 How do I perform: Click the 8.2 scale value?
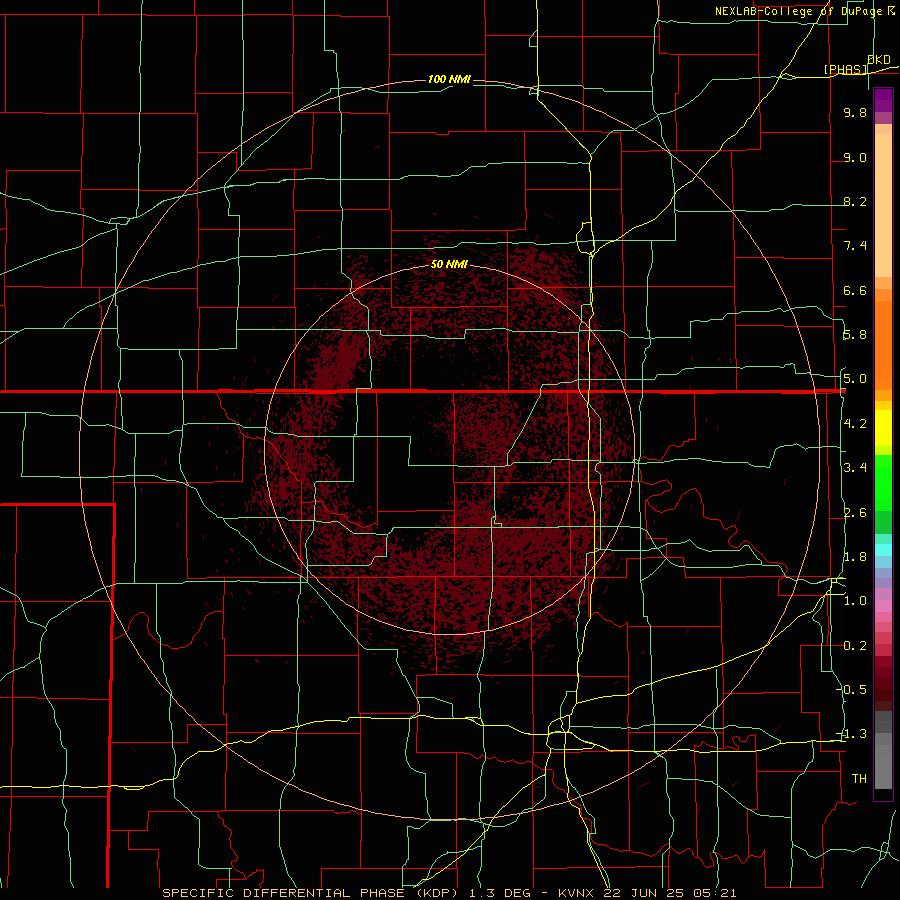point(855,201)
